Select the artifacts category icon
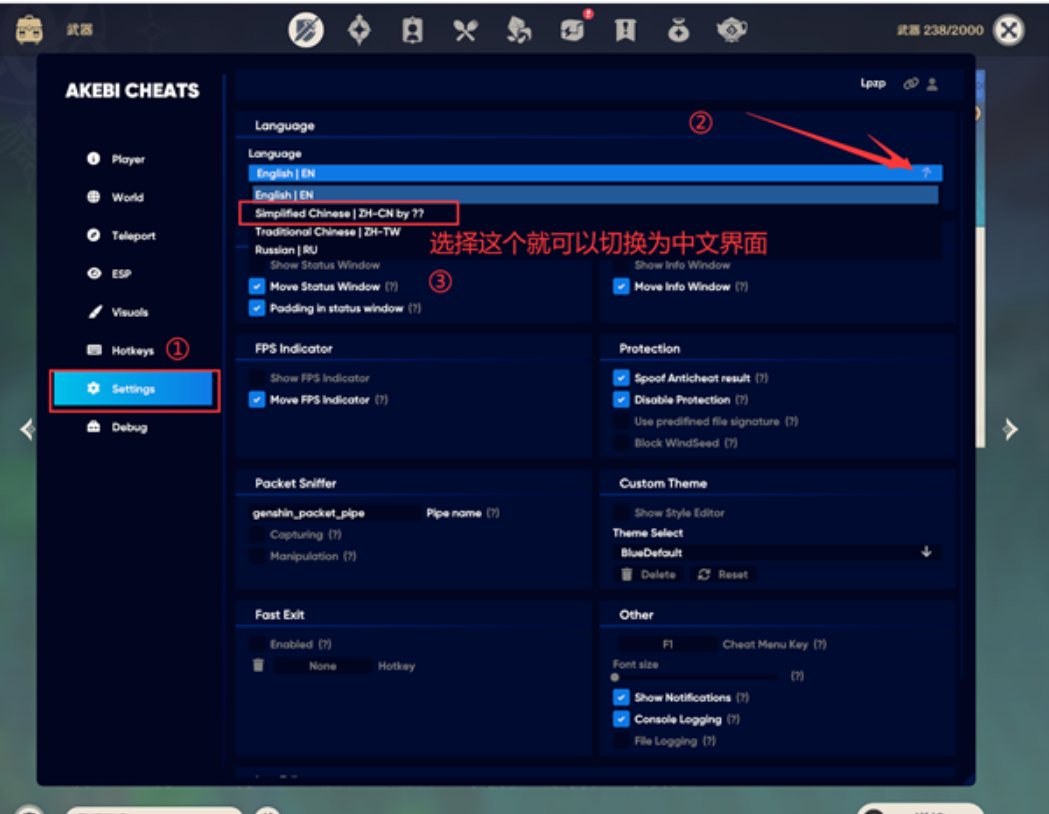 click(359, 30)
